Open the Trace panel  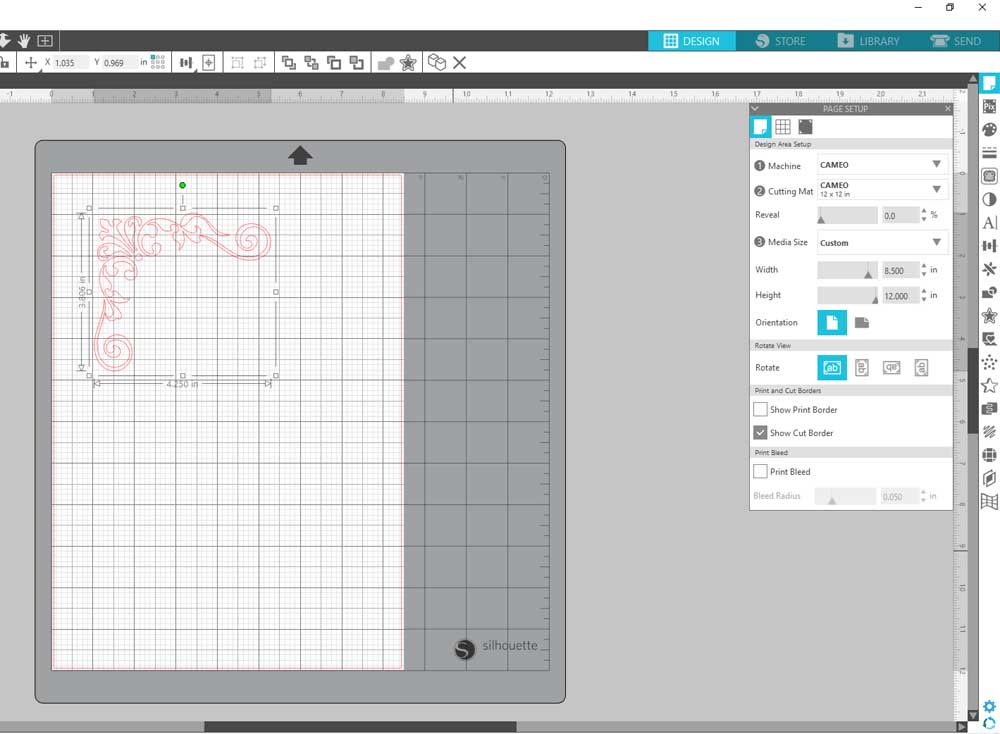click(x=989, y=176)
